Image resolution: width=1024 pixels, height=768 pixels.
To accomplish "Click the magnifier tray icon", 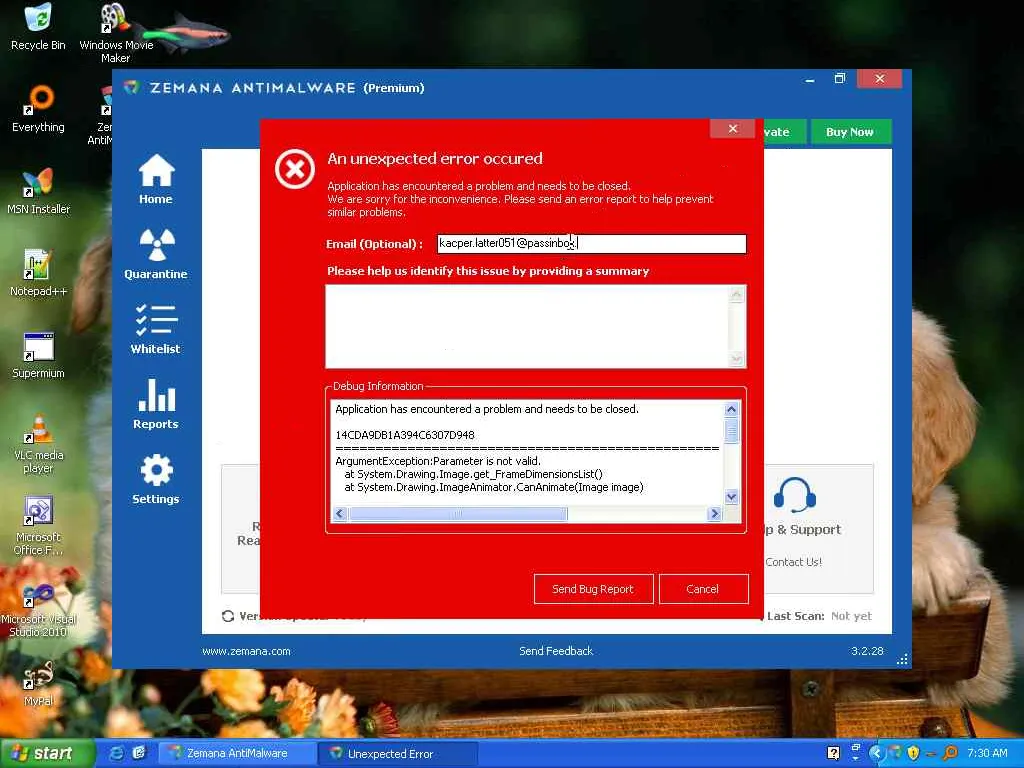I will (x=950, y=753).
